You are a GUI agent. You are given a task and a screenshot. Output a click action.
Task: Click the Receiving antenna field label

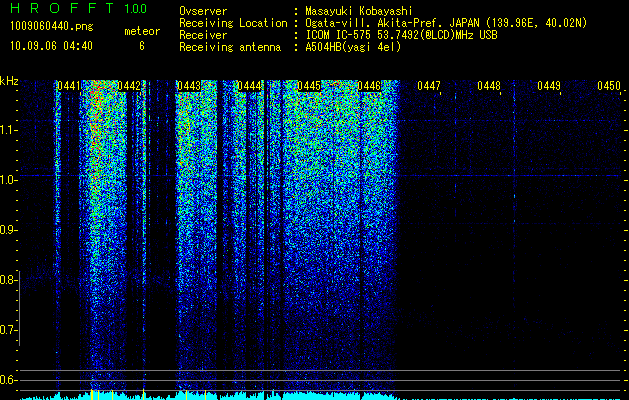coord(230,47)
